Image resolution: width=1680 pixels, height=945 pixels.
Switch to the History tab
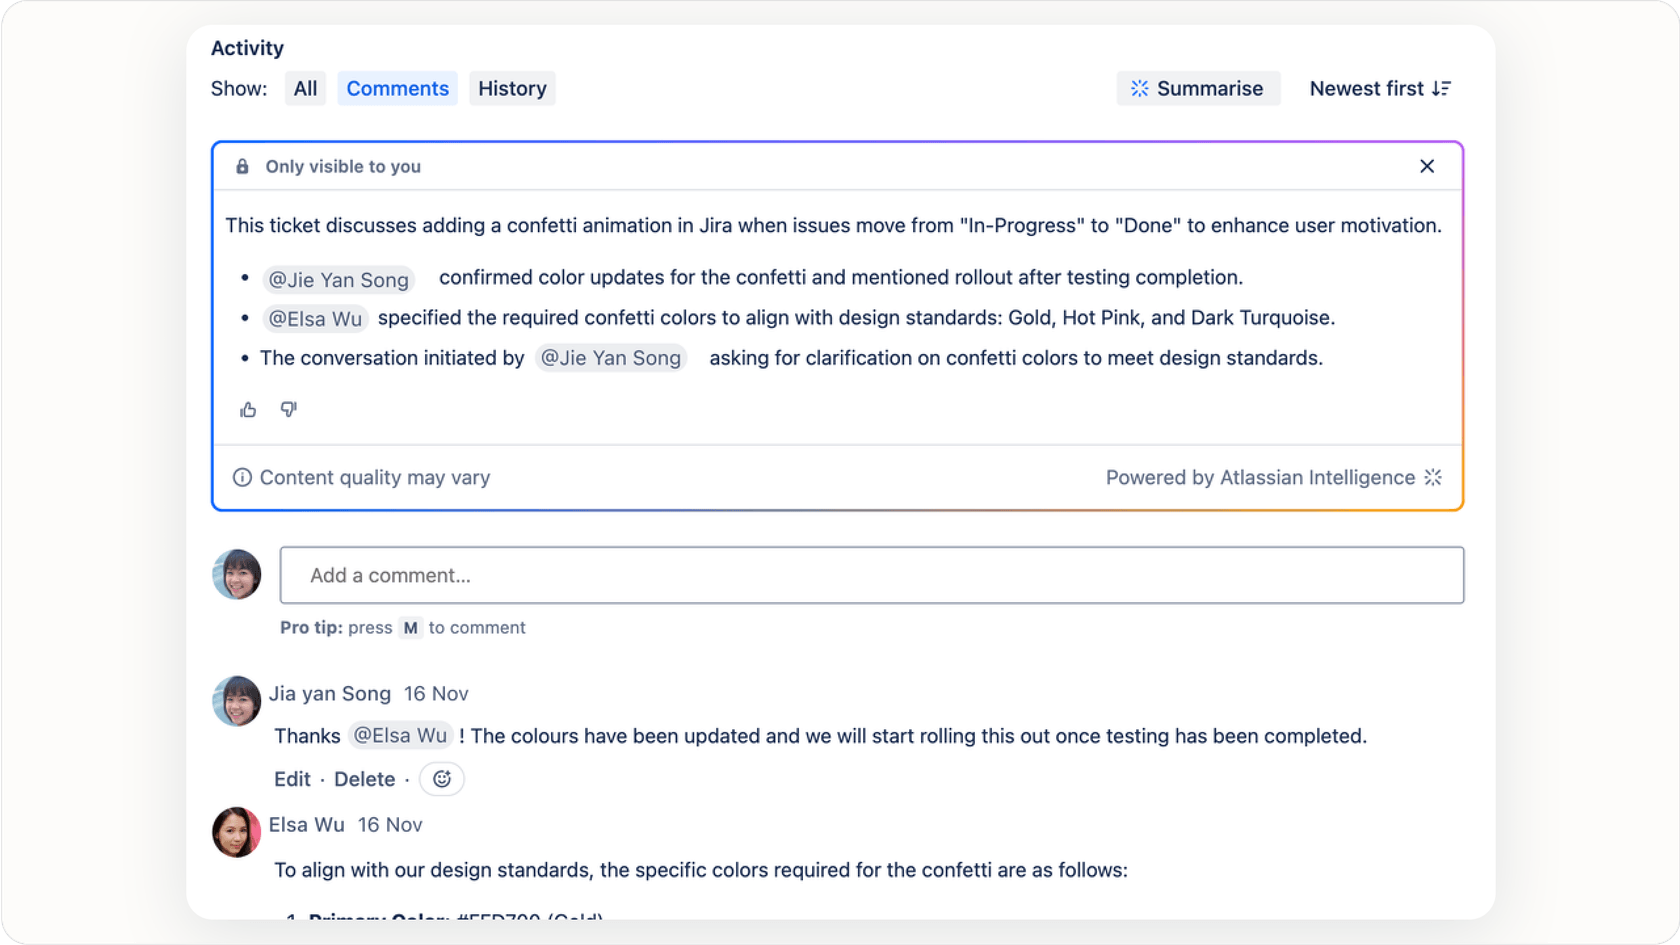(511, 88)
